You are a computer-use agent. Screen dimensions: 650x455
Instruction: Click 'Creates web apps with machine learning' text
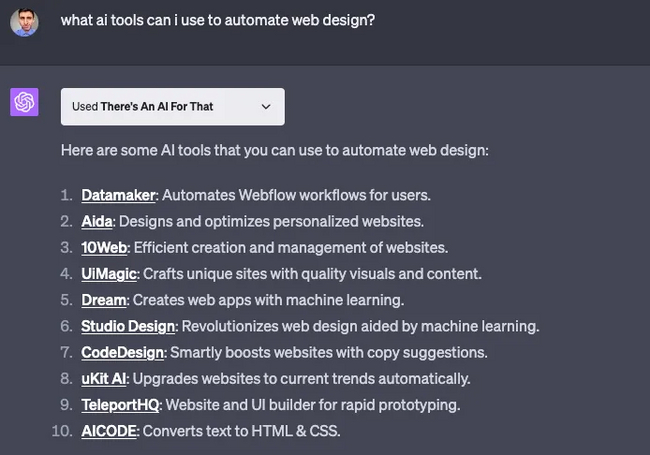[x=268, y=300]
